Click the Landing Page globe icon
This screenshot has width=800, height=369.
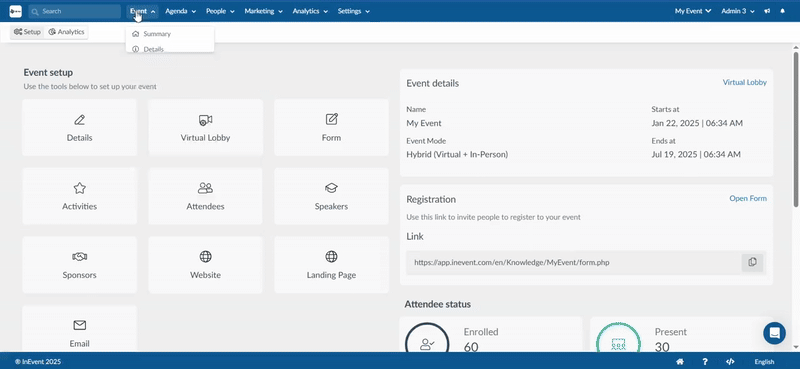tap(332, 256)
